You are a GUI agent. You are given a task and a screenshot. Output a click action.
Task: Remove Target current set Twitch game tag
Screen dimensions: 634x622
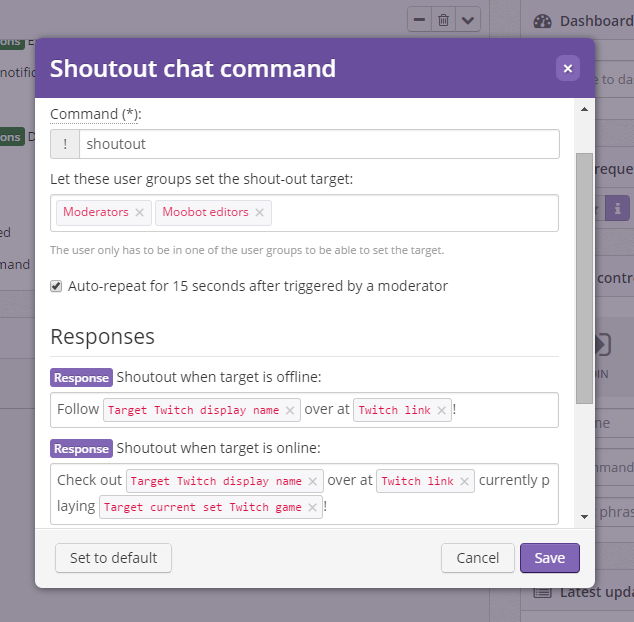312,507
